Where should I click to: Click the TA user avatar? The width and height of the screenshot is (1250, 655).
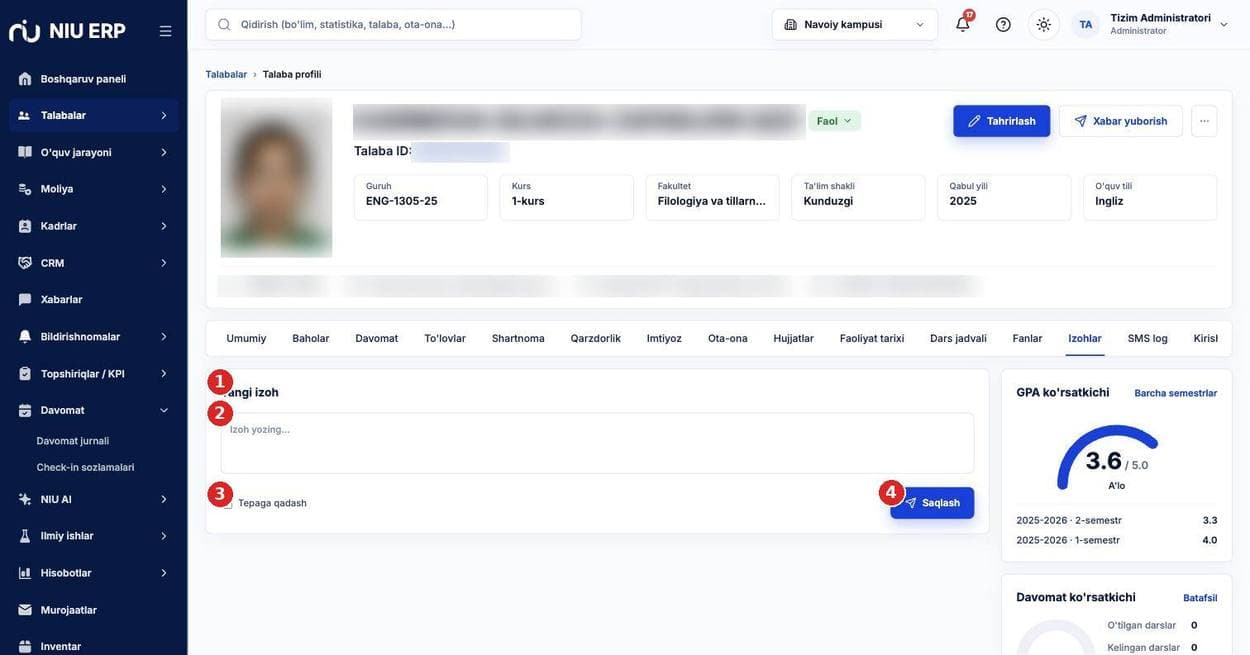click(x=1086, y=24)
